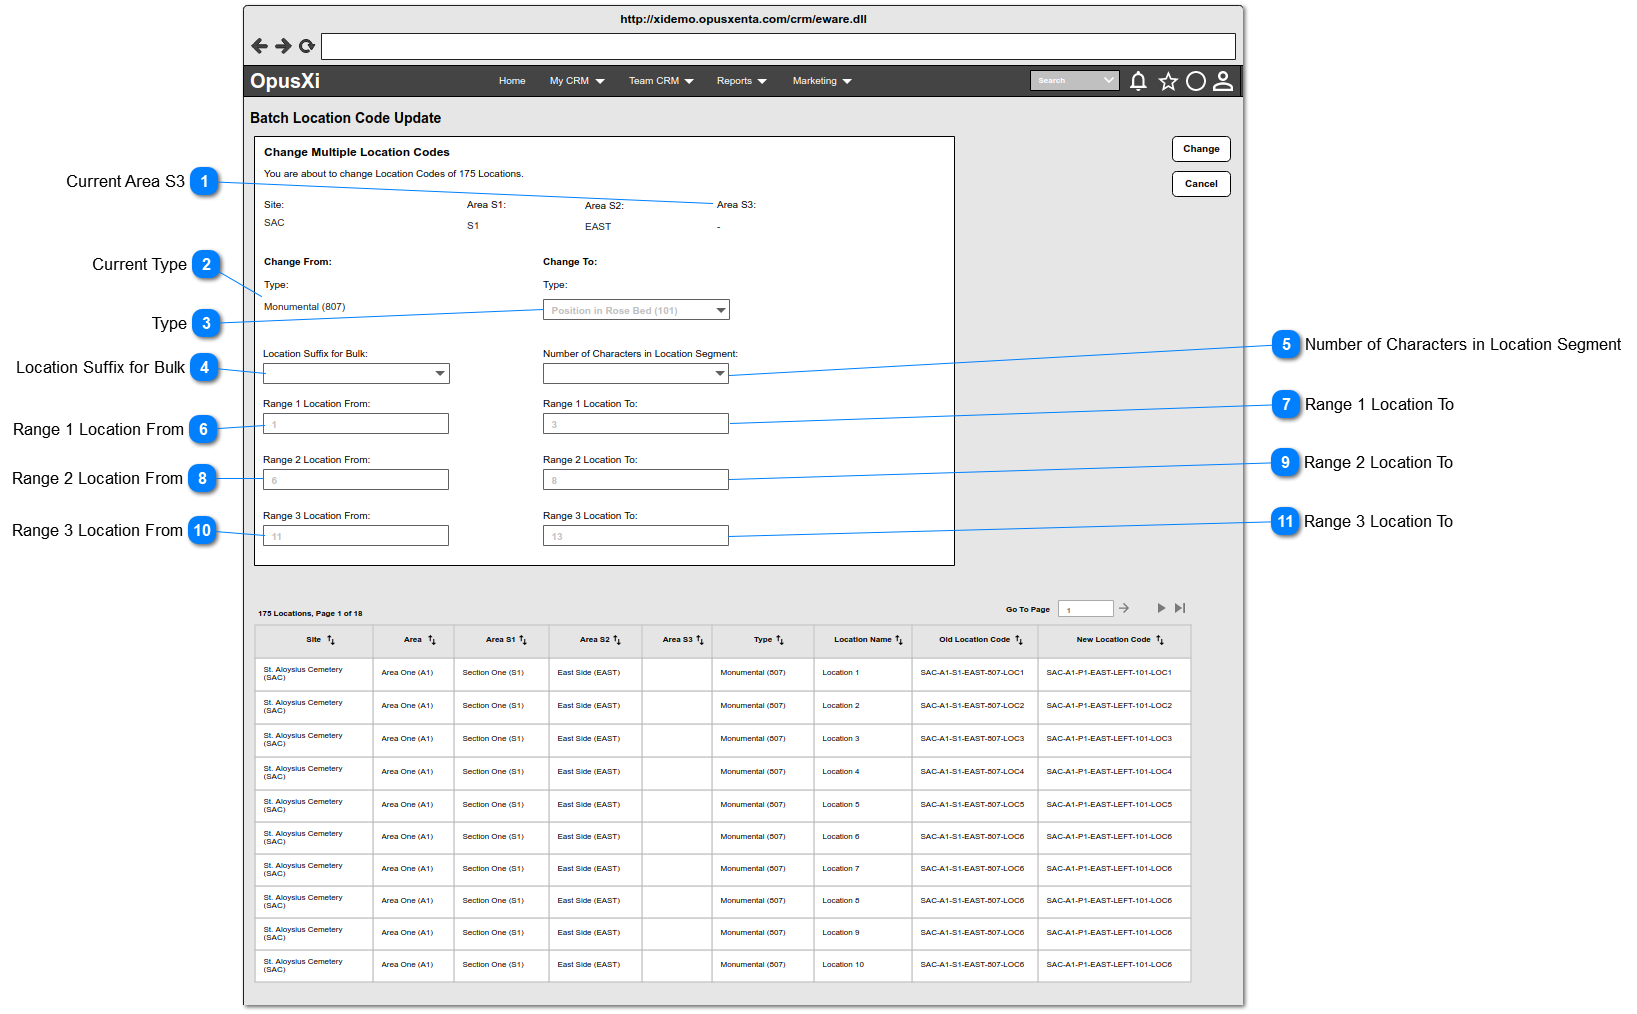The width and height of the screenshot is (1637, 1014).
Task: Focus the browser address bar
Action: click(778, 46)
